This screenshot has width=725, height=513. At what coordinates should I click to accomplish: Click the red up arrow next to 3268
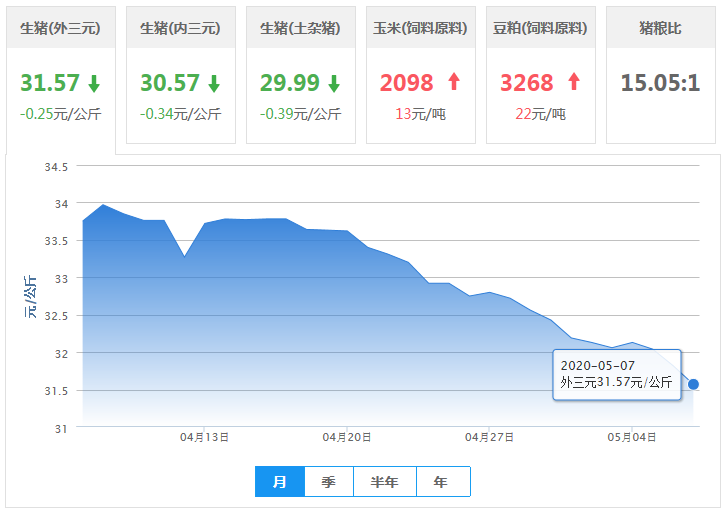(x=574, y=82)
